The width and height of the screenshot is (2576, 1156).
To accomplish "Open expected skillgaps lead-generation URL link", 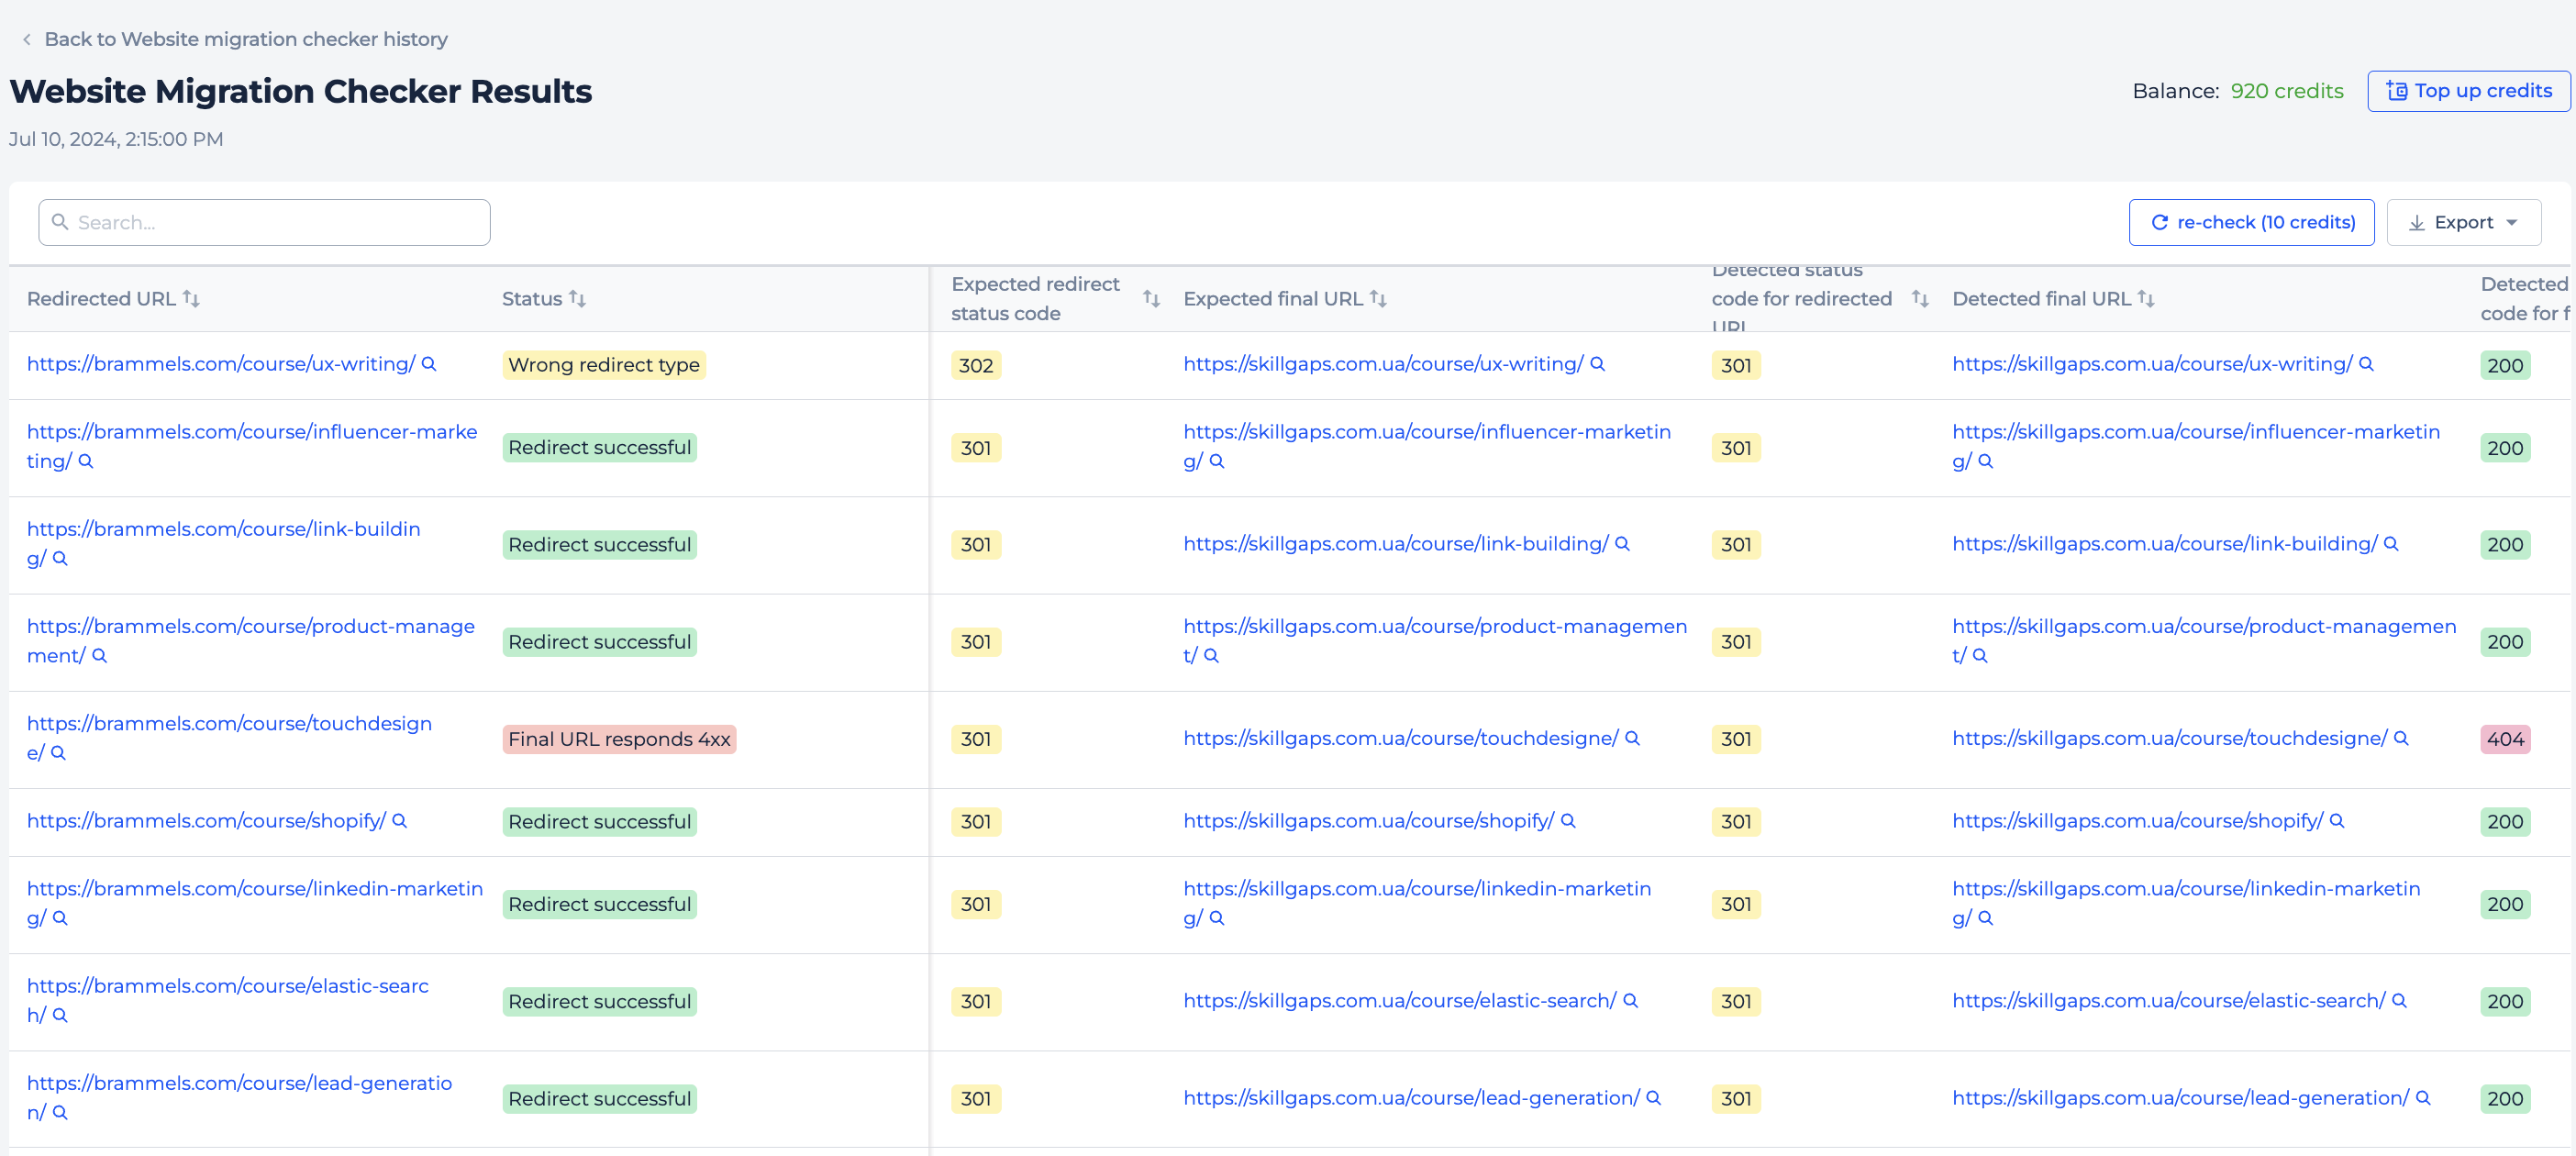I will 1412,1097.
